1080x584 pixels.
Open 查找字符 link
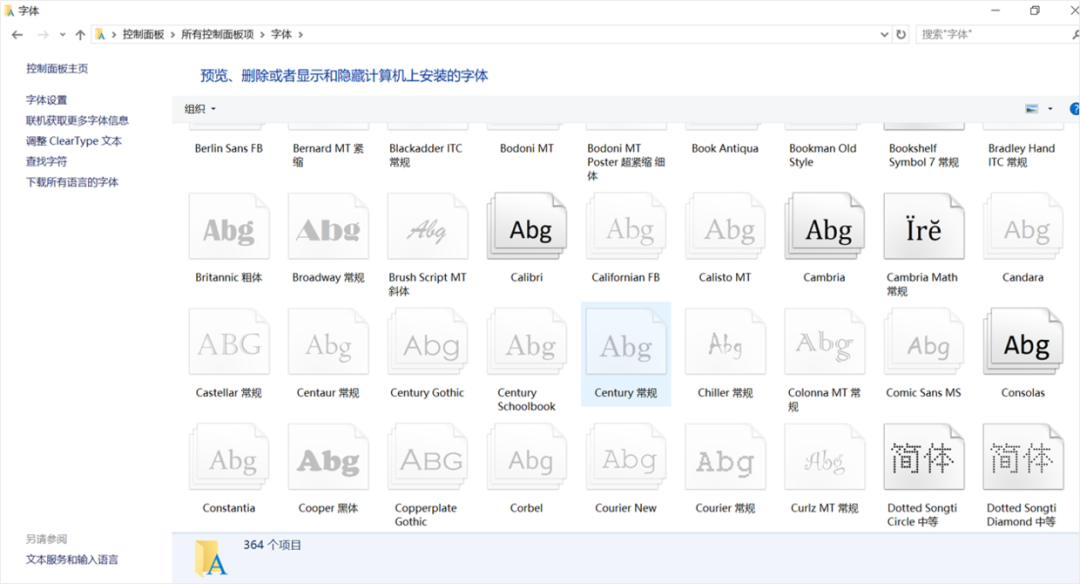[46, 162]
